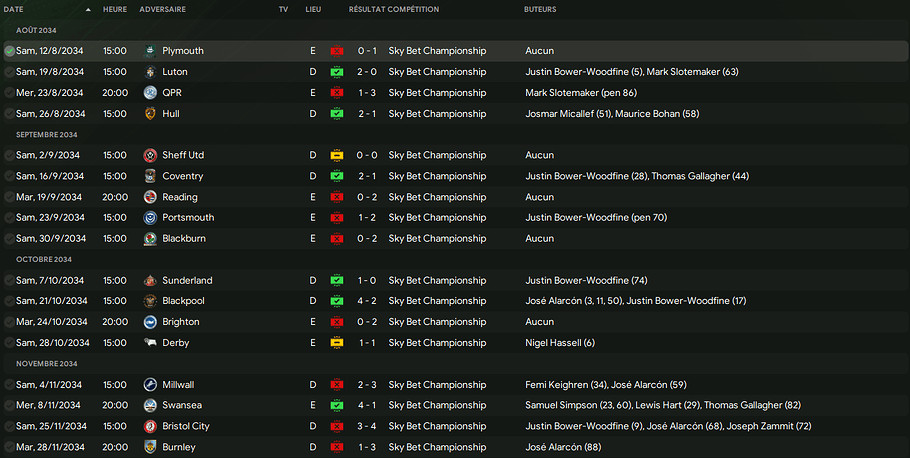Select the Millwall fixture row on 4/11/2034
Viewport: 910px width, 458px height.
(450, 385)
